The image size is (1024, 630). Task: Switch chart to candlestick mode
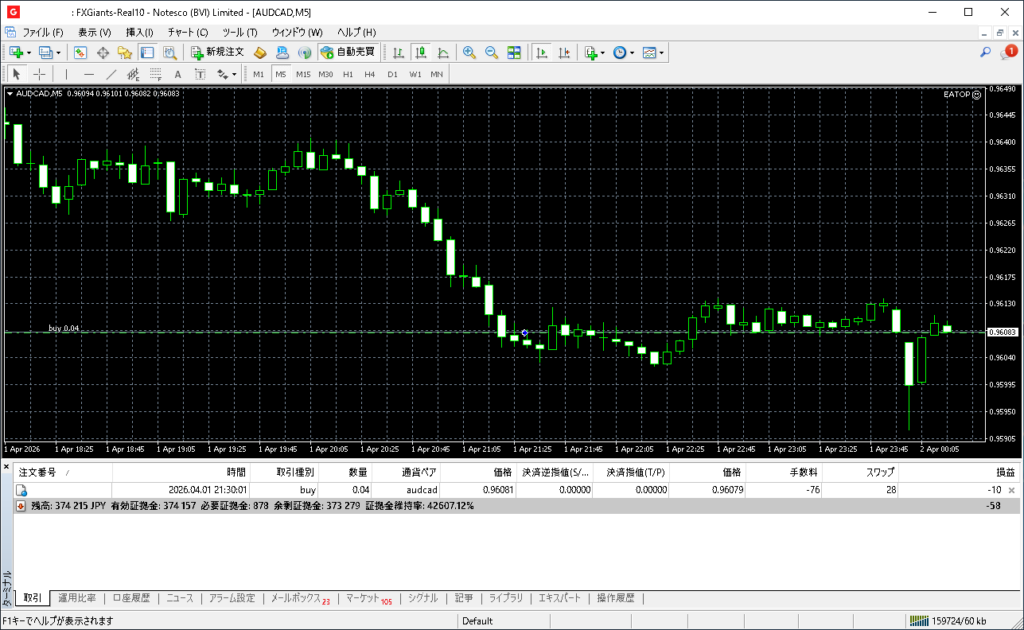(x=421, y=52)
